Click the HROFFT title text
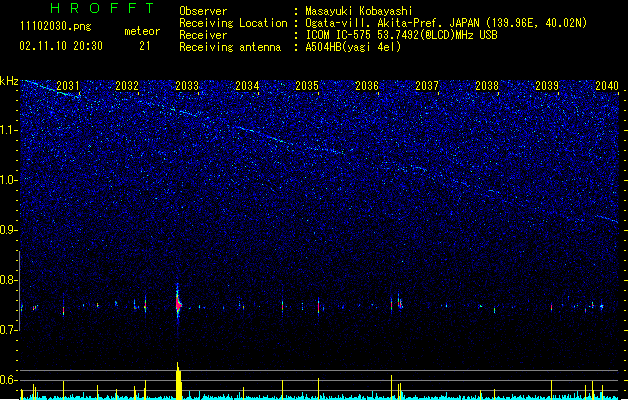This screenshot has height=400, width=629. pos(102,8)
